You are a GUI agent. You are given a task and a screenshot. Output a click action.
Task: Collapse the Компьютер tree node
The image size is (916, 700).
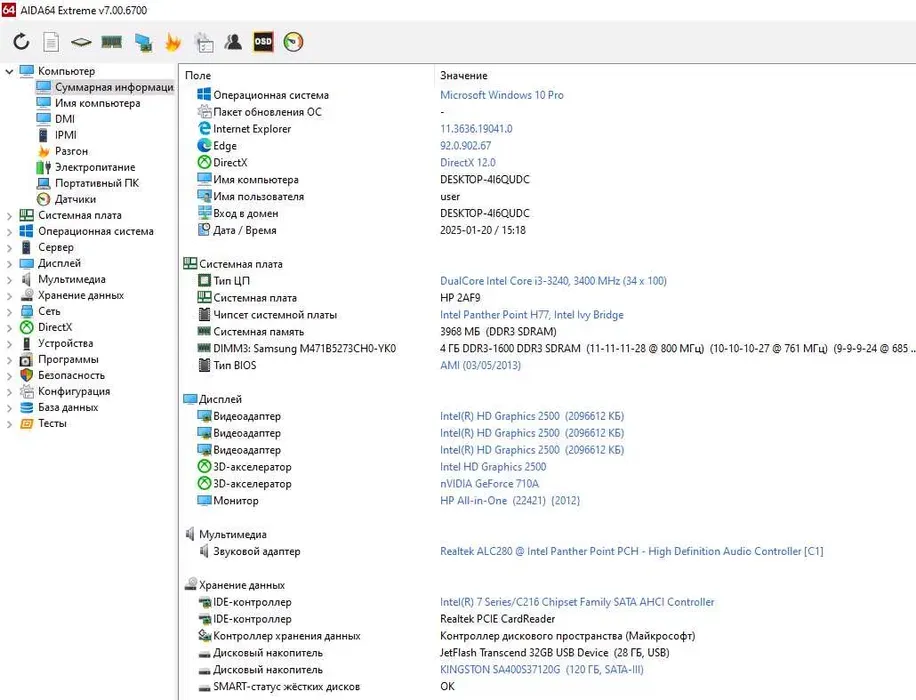9,71
